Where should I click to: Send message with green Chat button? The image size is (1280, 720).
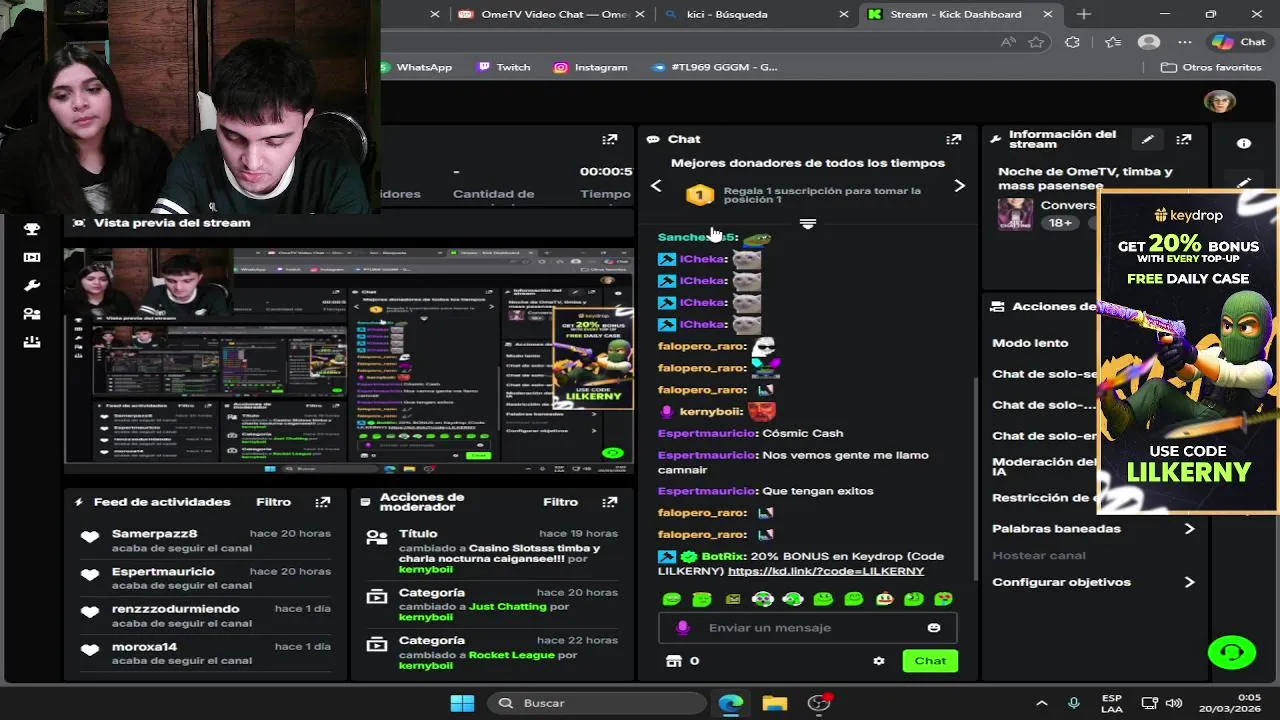930,661
